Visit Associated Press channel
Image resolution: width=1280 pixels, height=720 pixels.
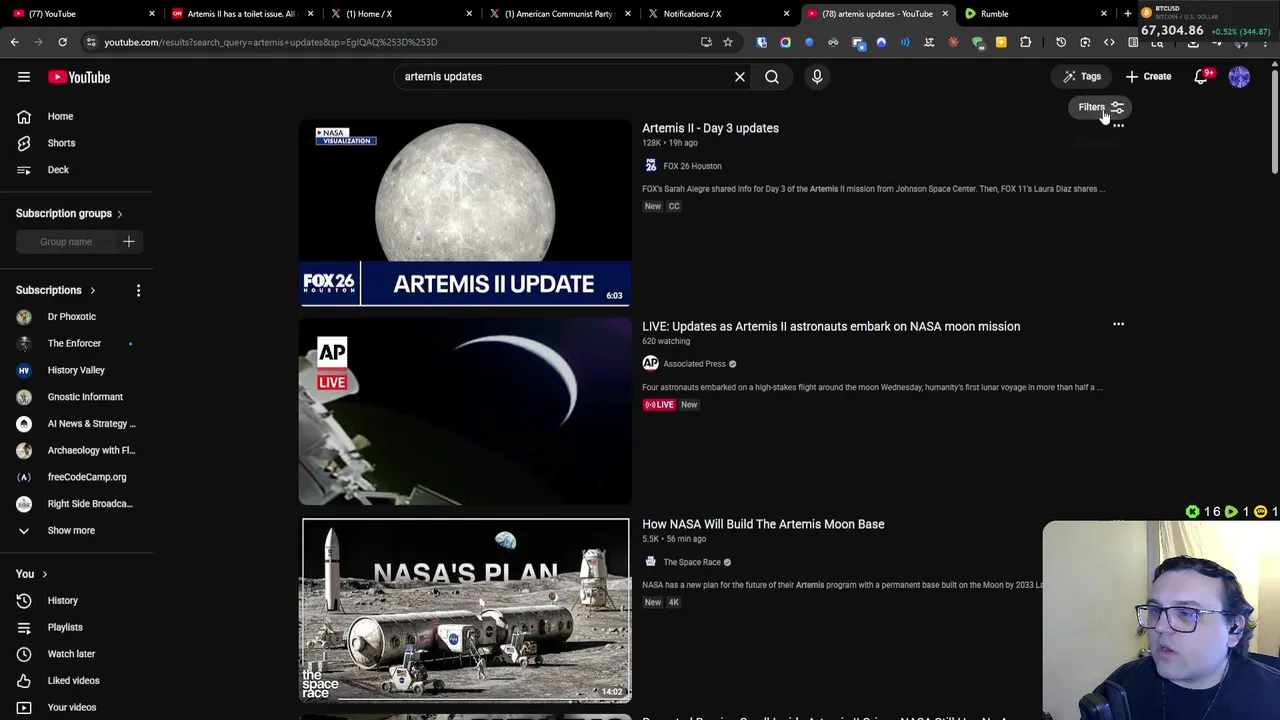click(x=694, y=364)
